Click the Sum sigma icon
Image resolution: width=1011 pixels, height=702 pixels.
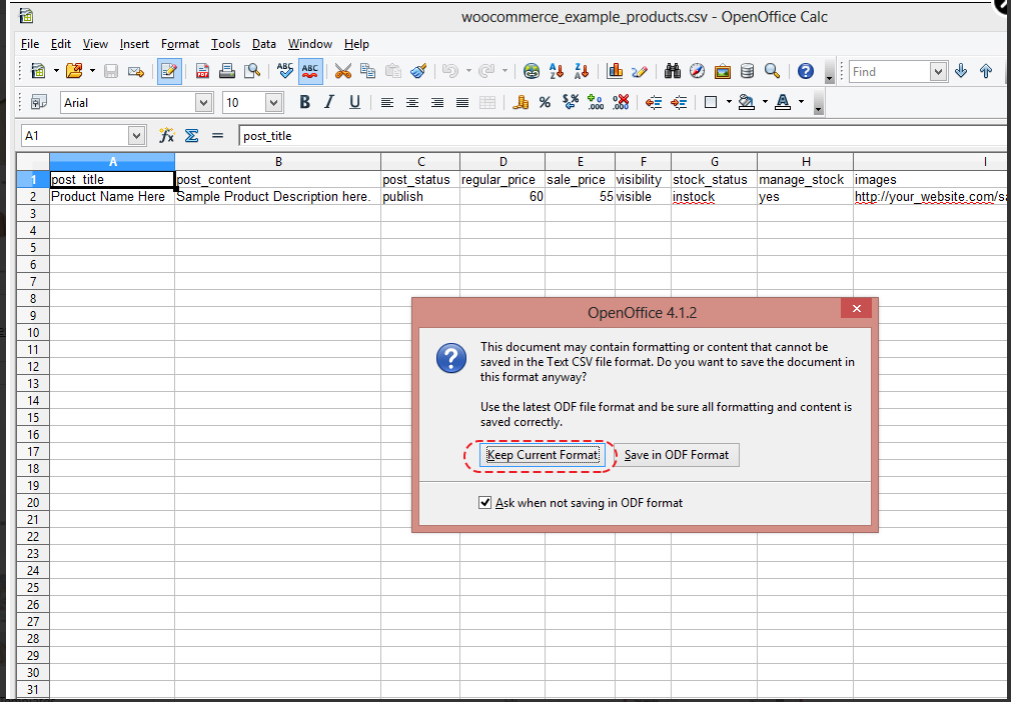coord(191,136)
